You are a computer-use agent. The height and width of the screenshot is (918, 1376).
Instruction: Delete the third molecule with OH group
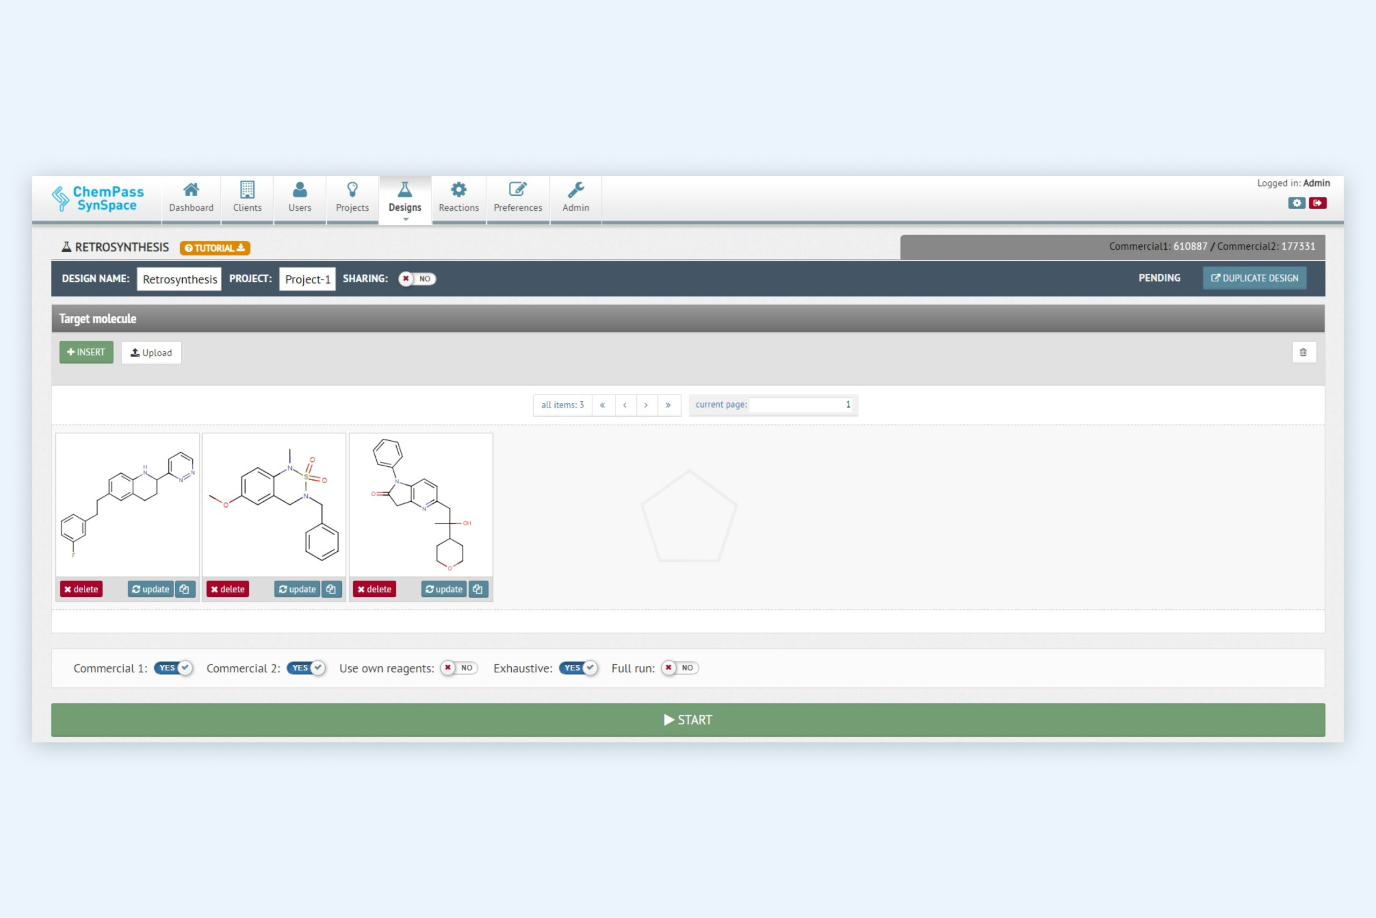point(374,589)
